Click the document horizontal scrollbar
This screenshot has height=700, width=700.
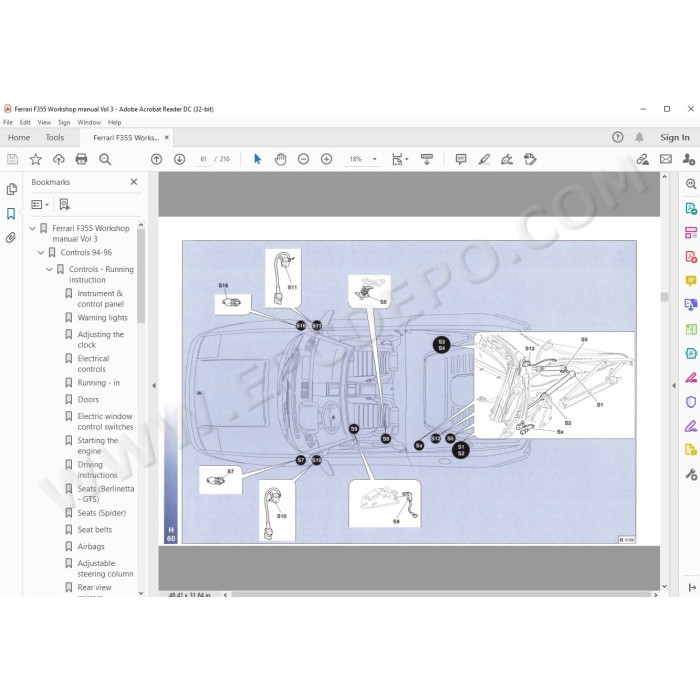[441, 595]
